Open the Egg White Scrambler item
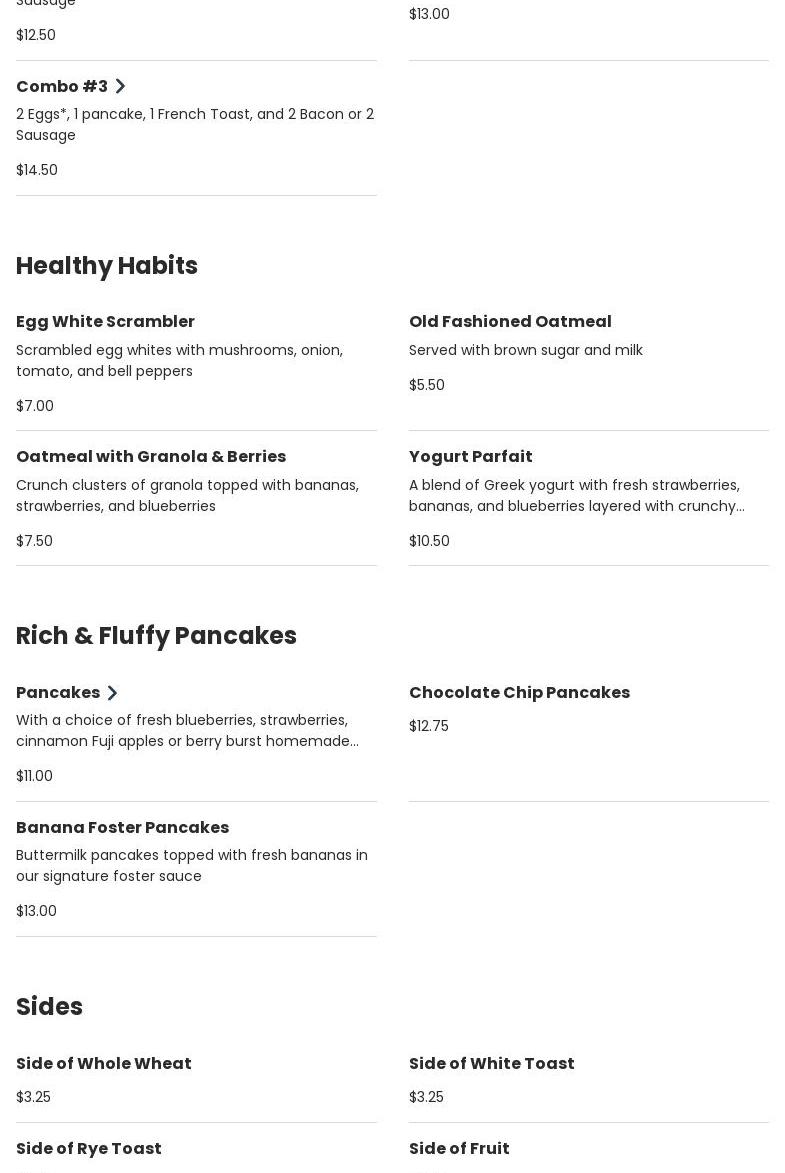The height and width of the screenshot is (1173, 785). point(105,322)
